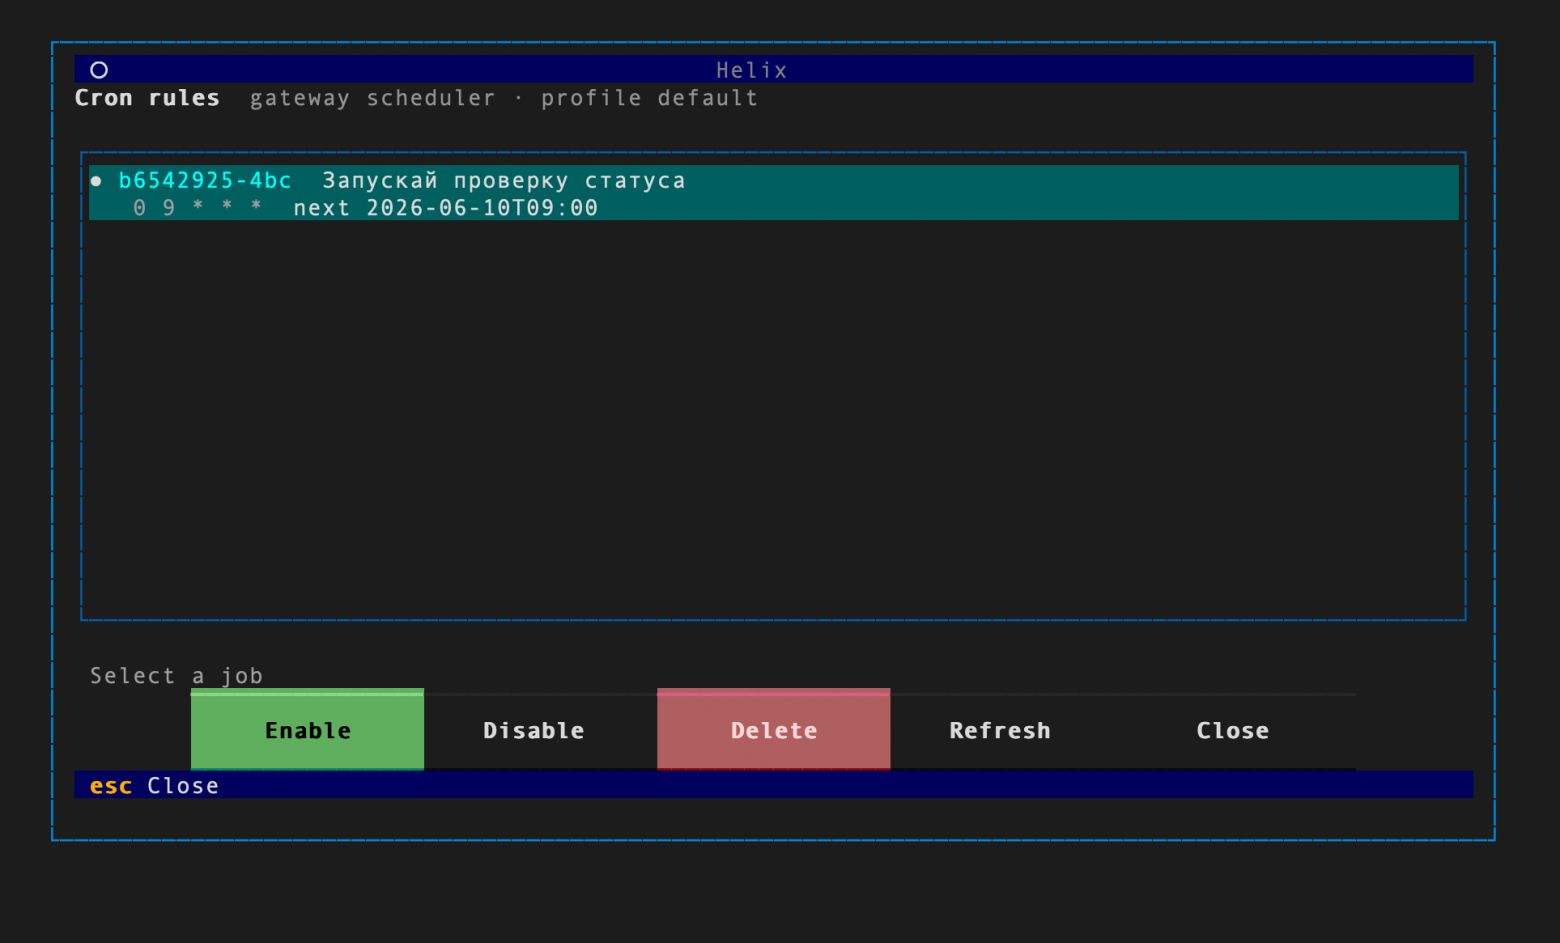Click the orange esc key label
This screenshot has height=943, width=1560.
[111, 786]
